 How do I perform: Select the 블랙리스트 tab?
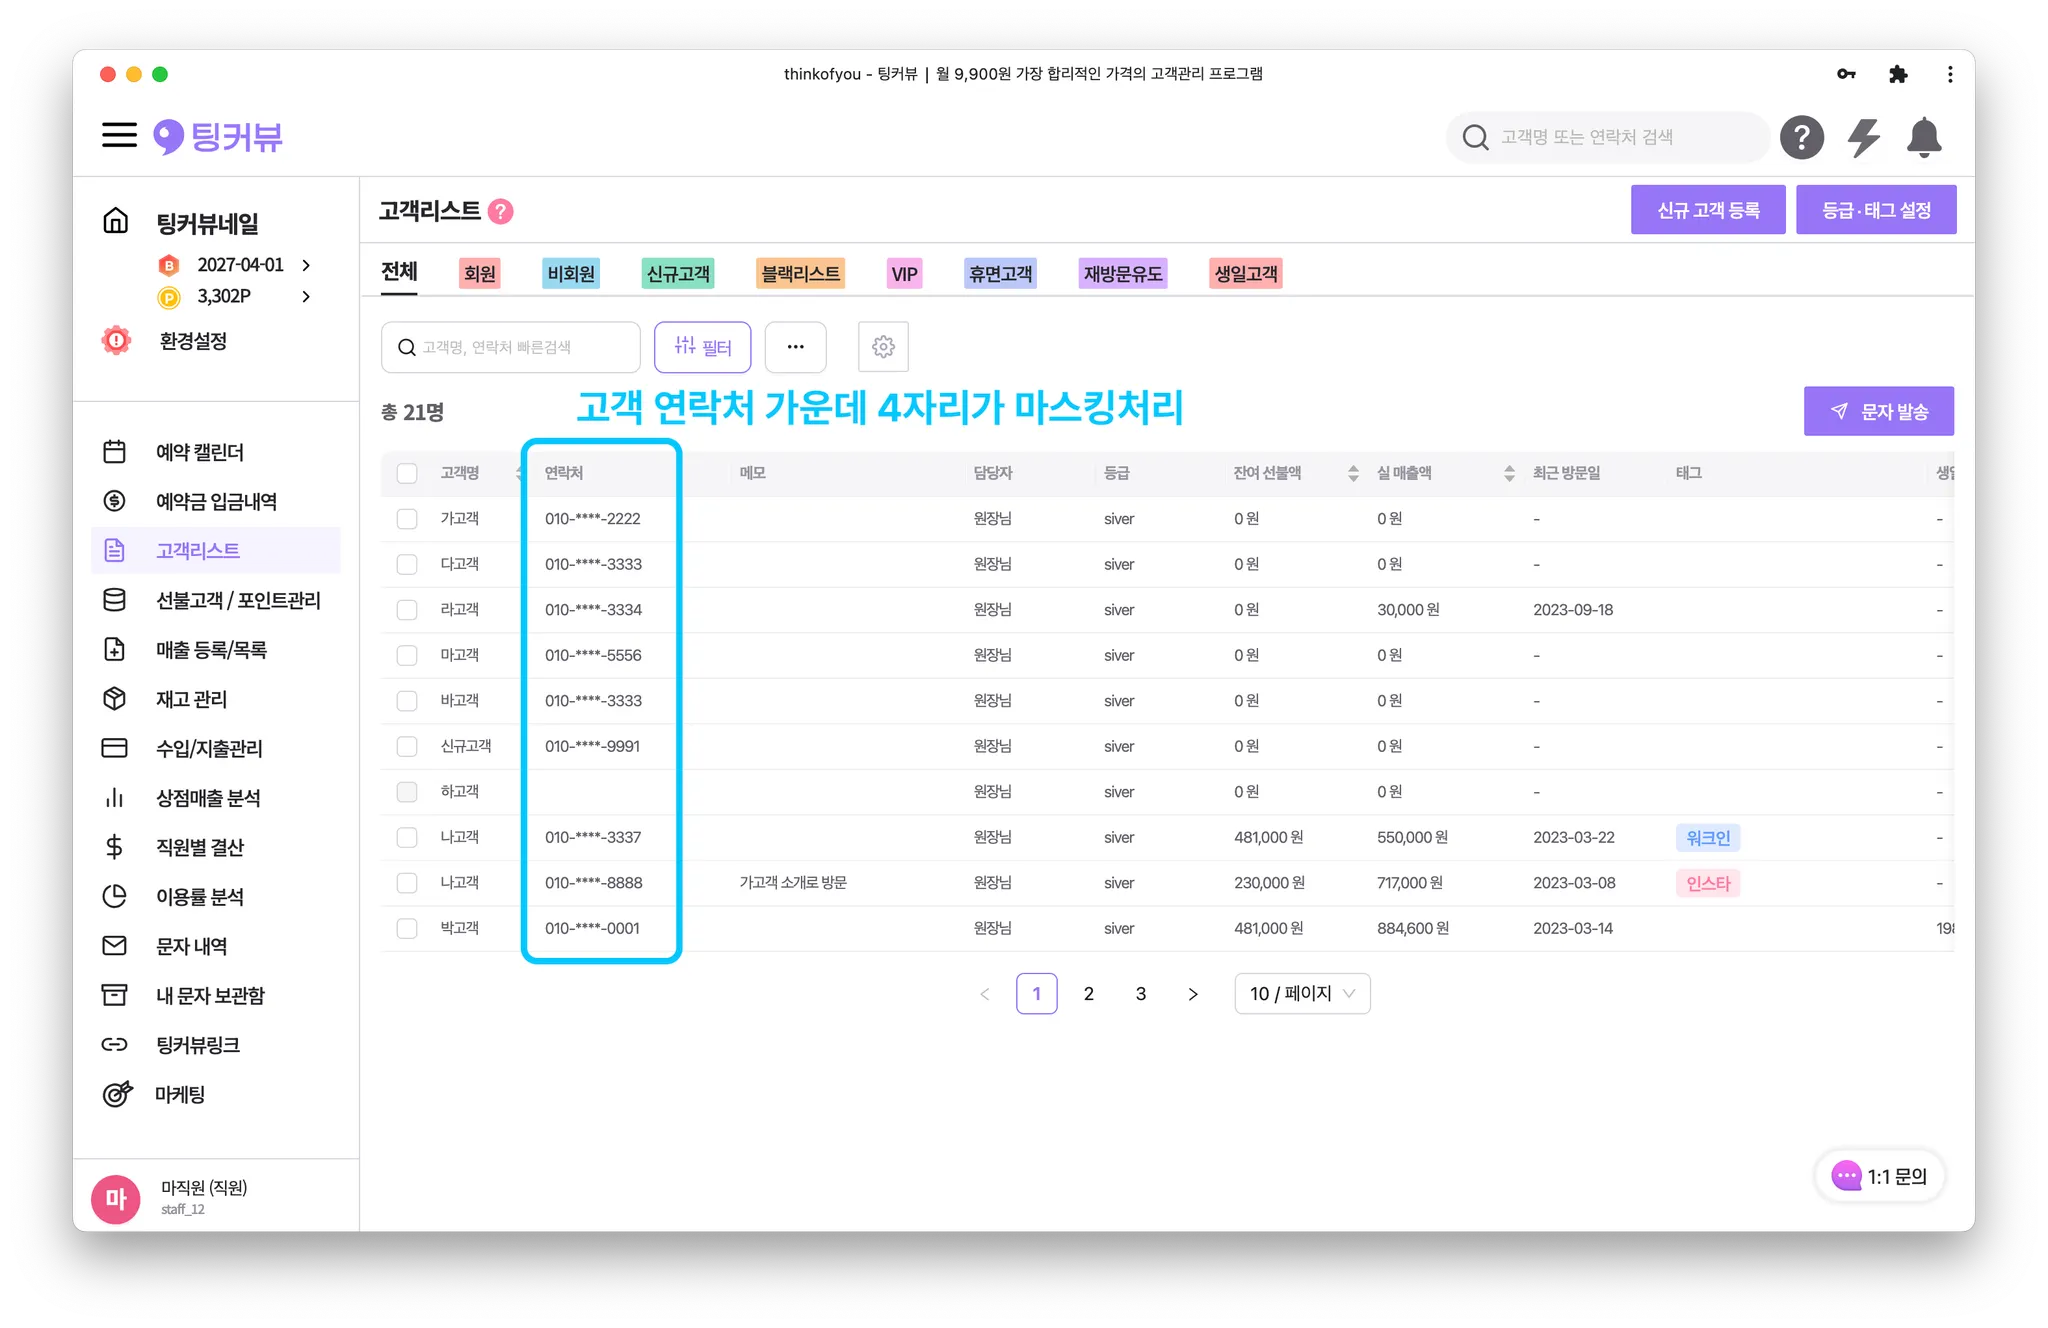(x=800, y=274)
